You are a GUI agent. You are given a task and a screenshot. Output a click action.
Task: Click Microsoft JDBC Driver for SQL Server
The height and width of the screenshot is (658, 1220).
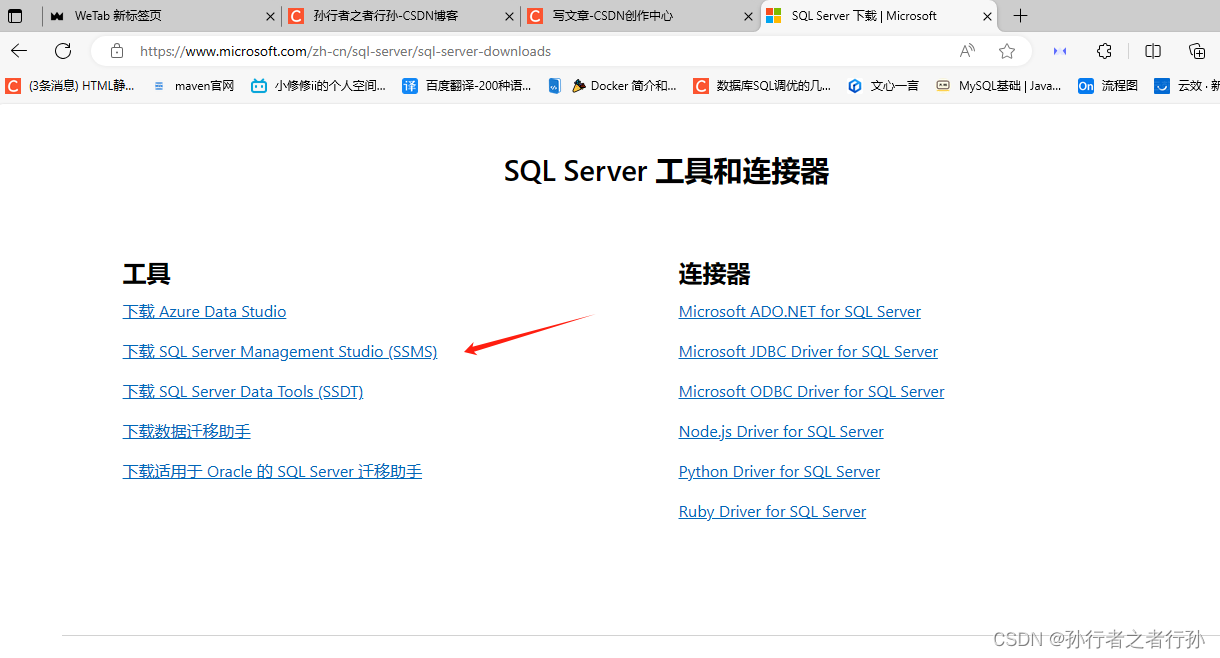[808, 351]
